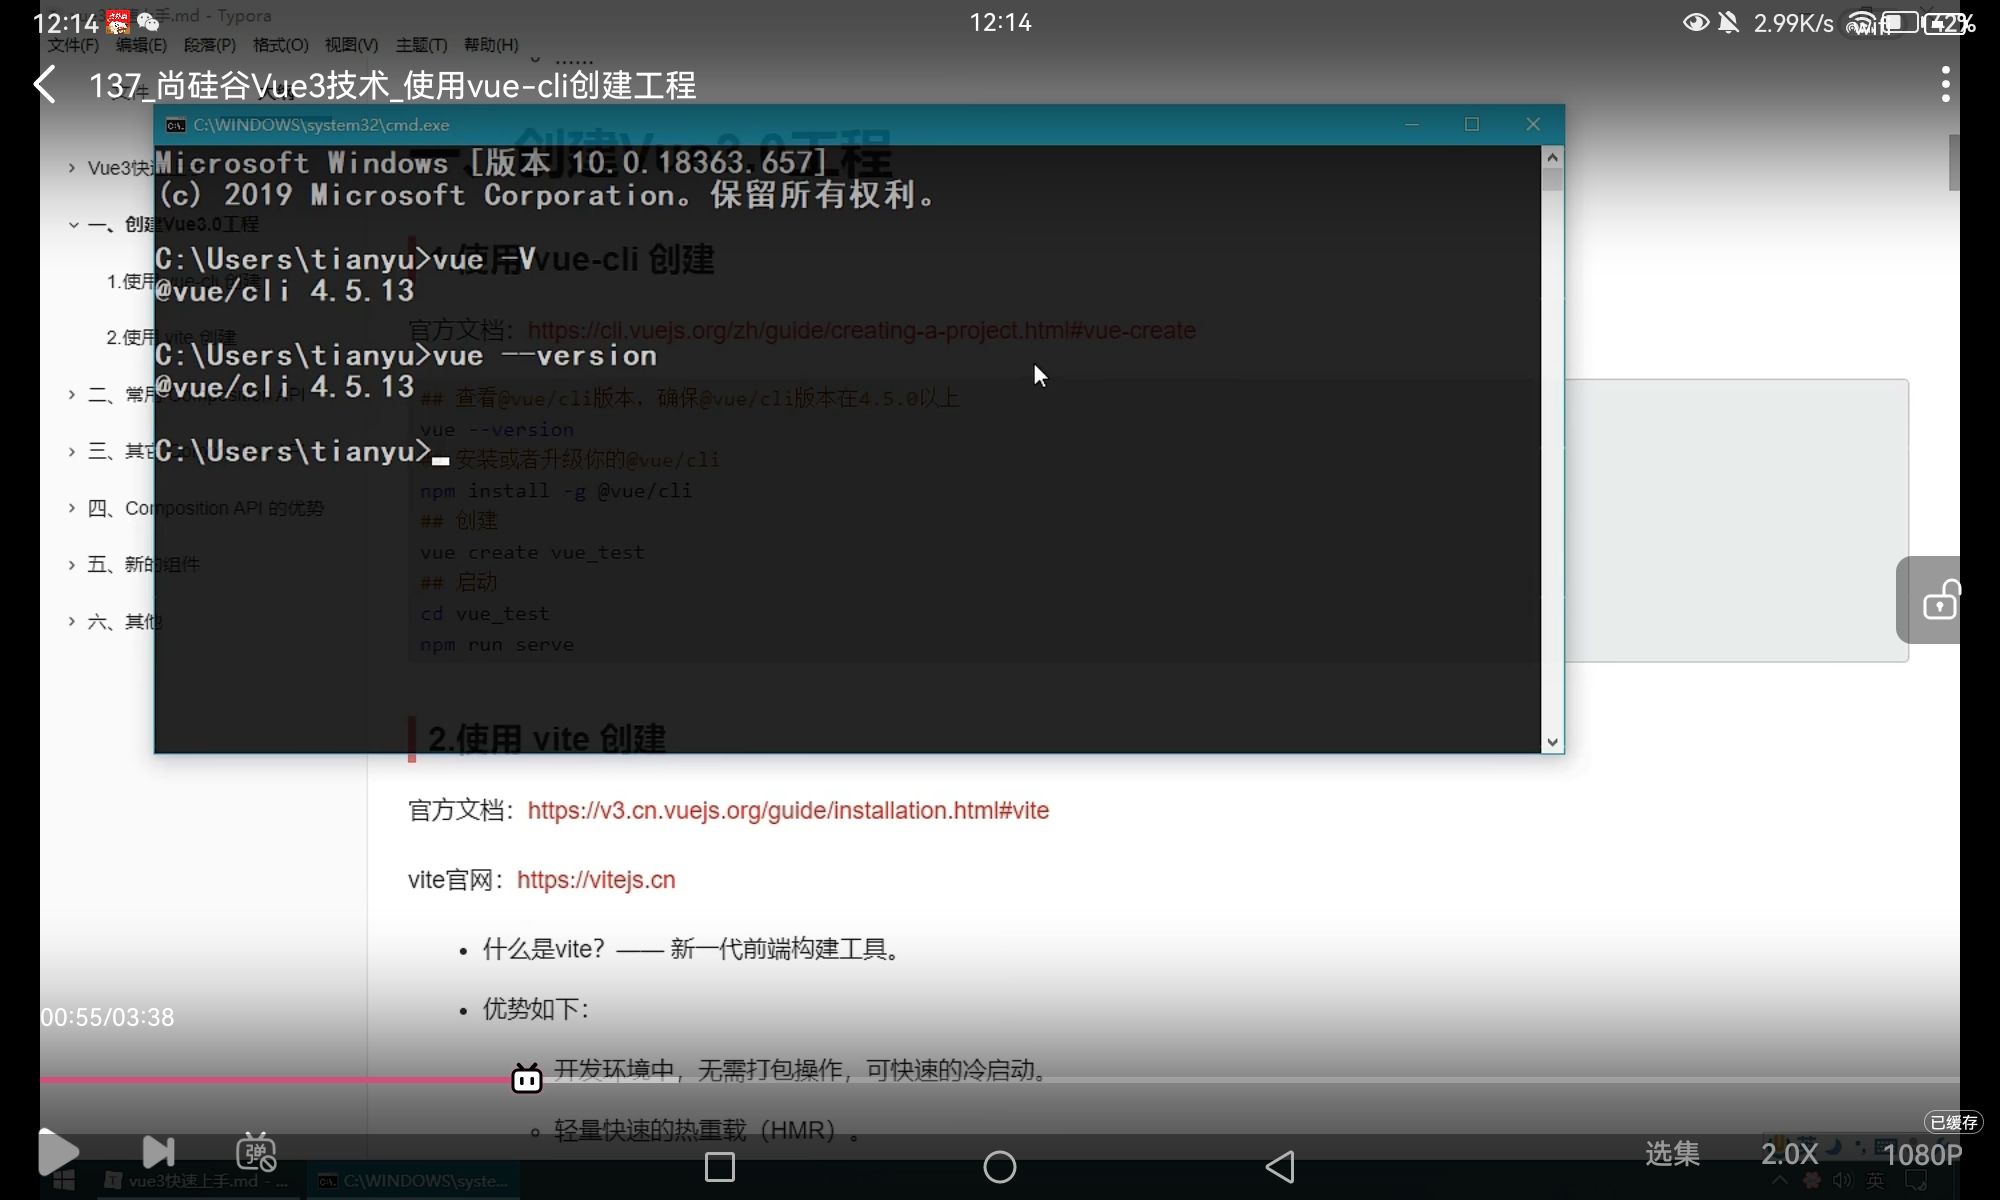The width and height of the screenshot is (2000, 1200).
Task: Tap Android home circle button
Action: point(999,1166)
